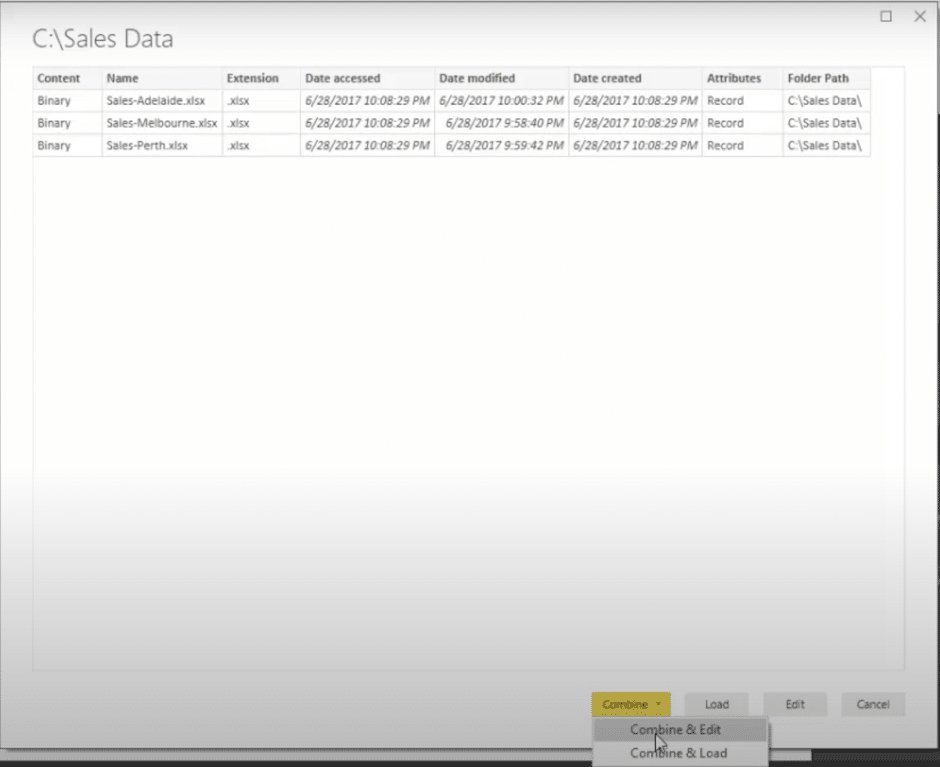Maximize the Sales Data dialog
Screen dimensions: 940x767
click(x=886, y=16)
